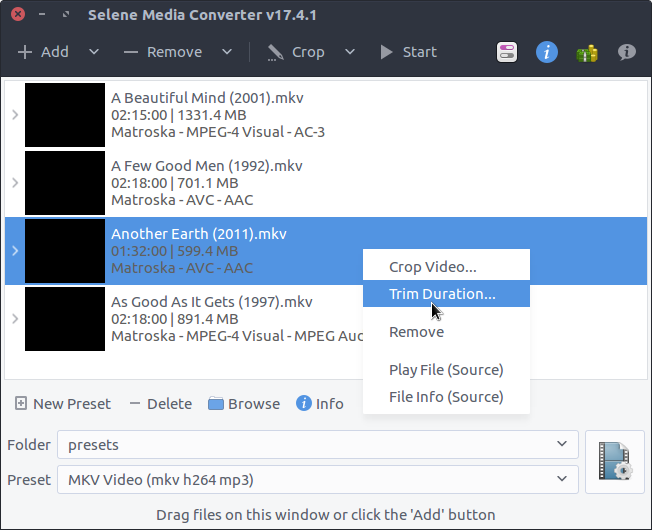The image size is (652, 530).
Task: Select File Info (Source) menu entry
Action: point(446,397)
